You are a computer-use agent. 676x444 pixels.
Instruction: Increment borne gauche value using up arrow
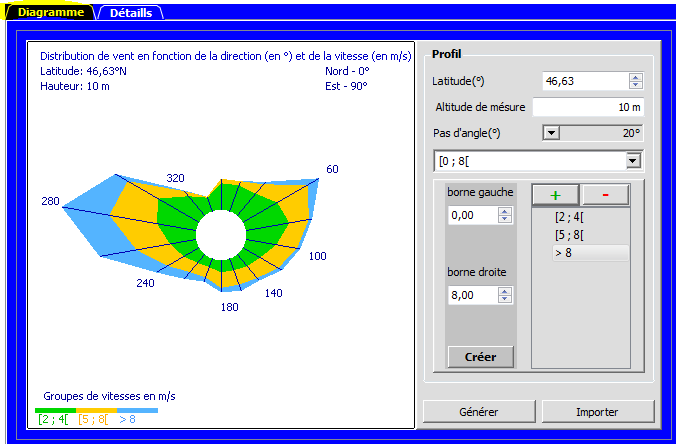pyautogui.click(x=505, y=211)
